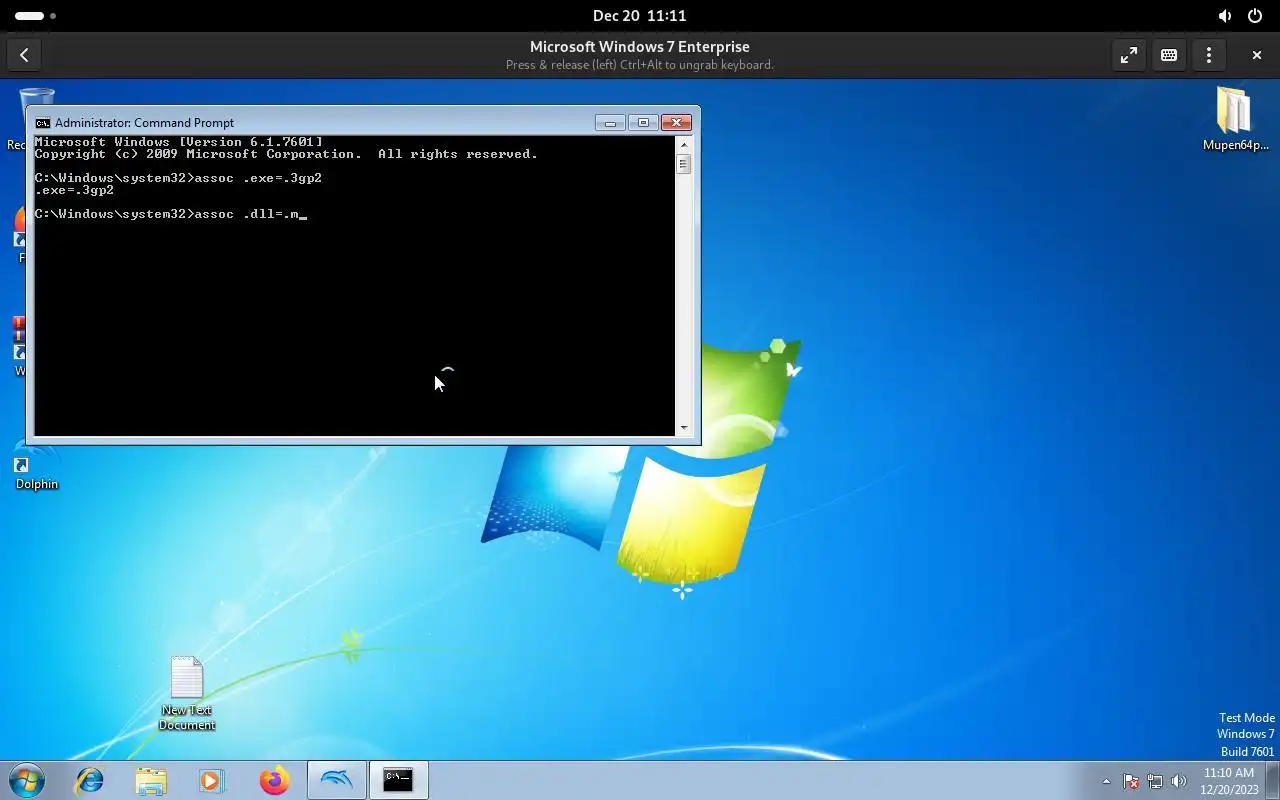Screen dimensions: 1280x800
Task: Minimize the Command Prompt window
Action: 610,122
